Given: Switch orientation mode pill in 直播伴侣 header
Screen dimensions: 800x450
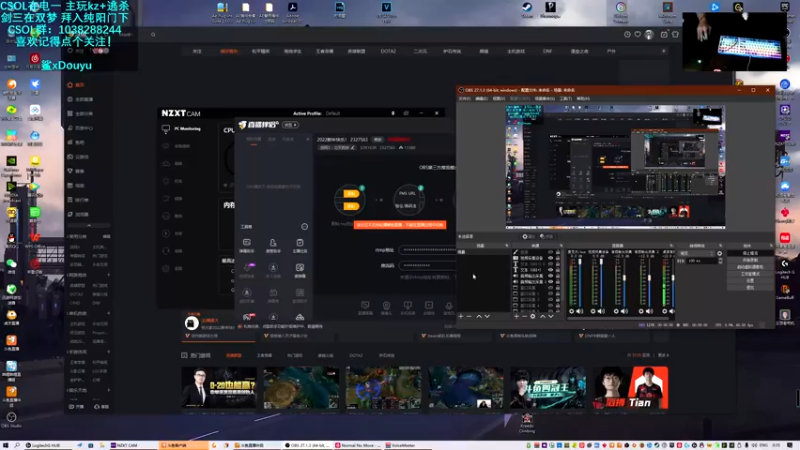Looking at the screenshot, I should [x=290, y=124].
